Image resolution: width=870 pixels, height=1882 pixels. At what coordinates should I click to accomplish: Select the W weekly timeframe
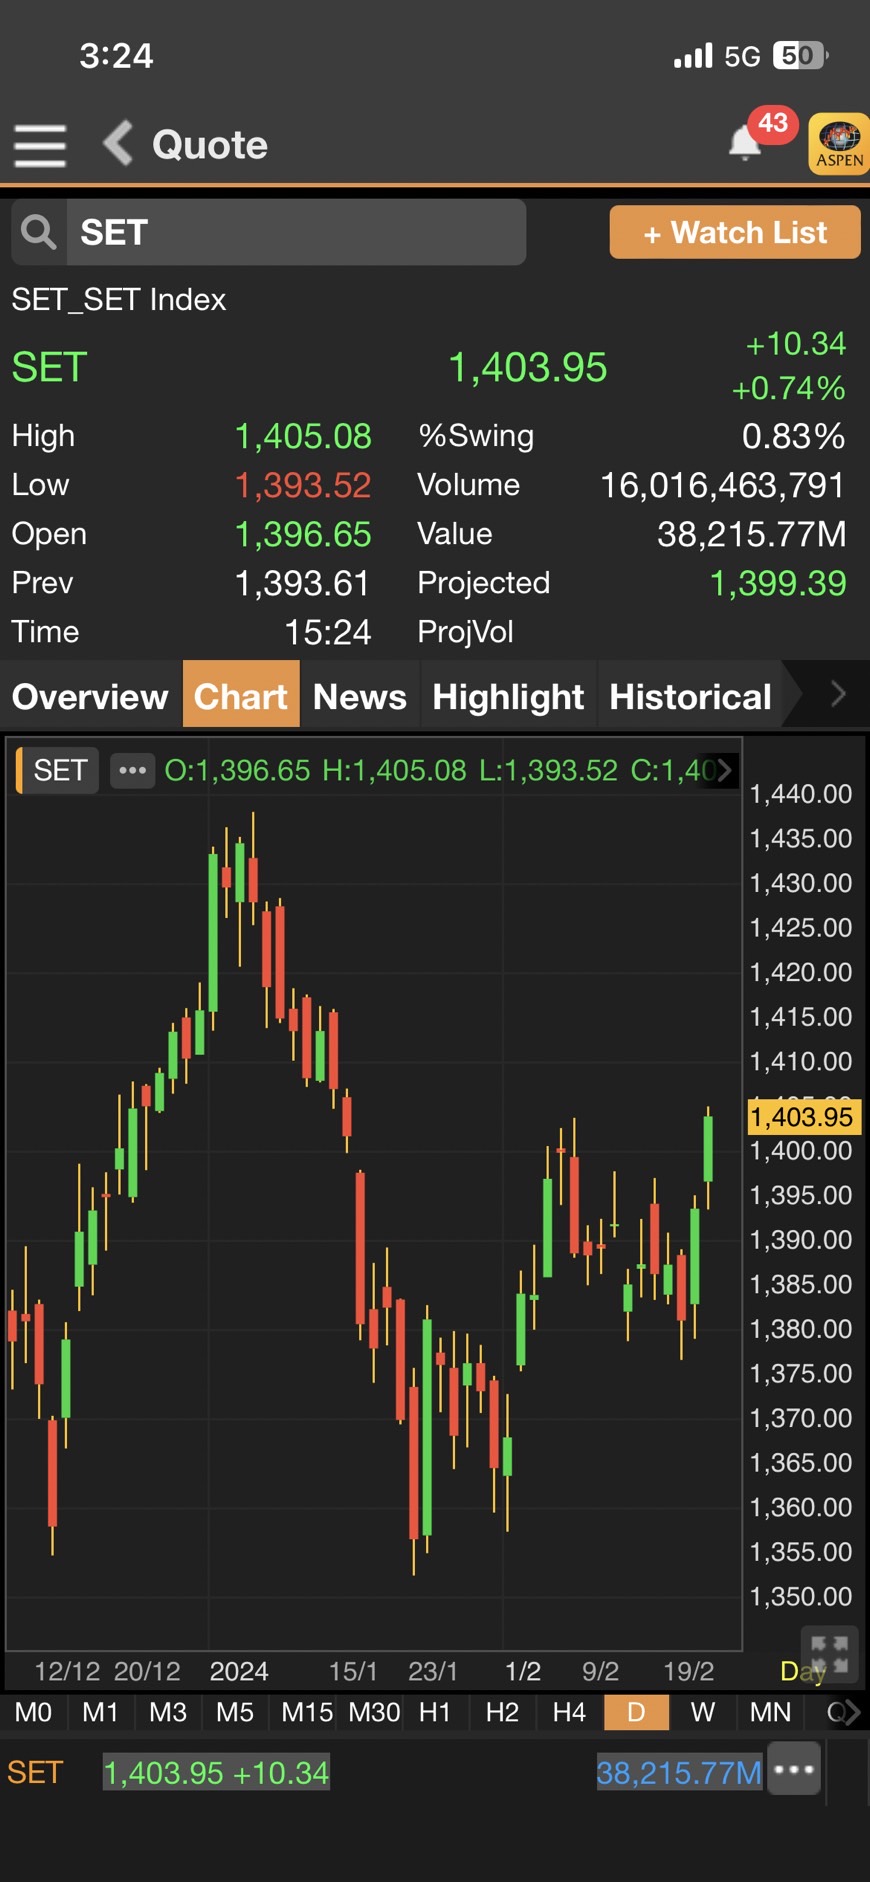pyautogui.click(x=703, y=1712)
